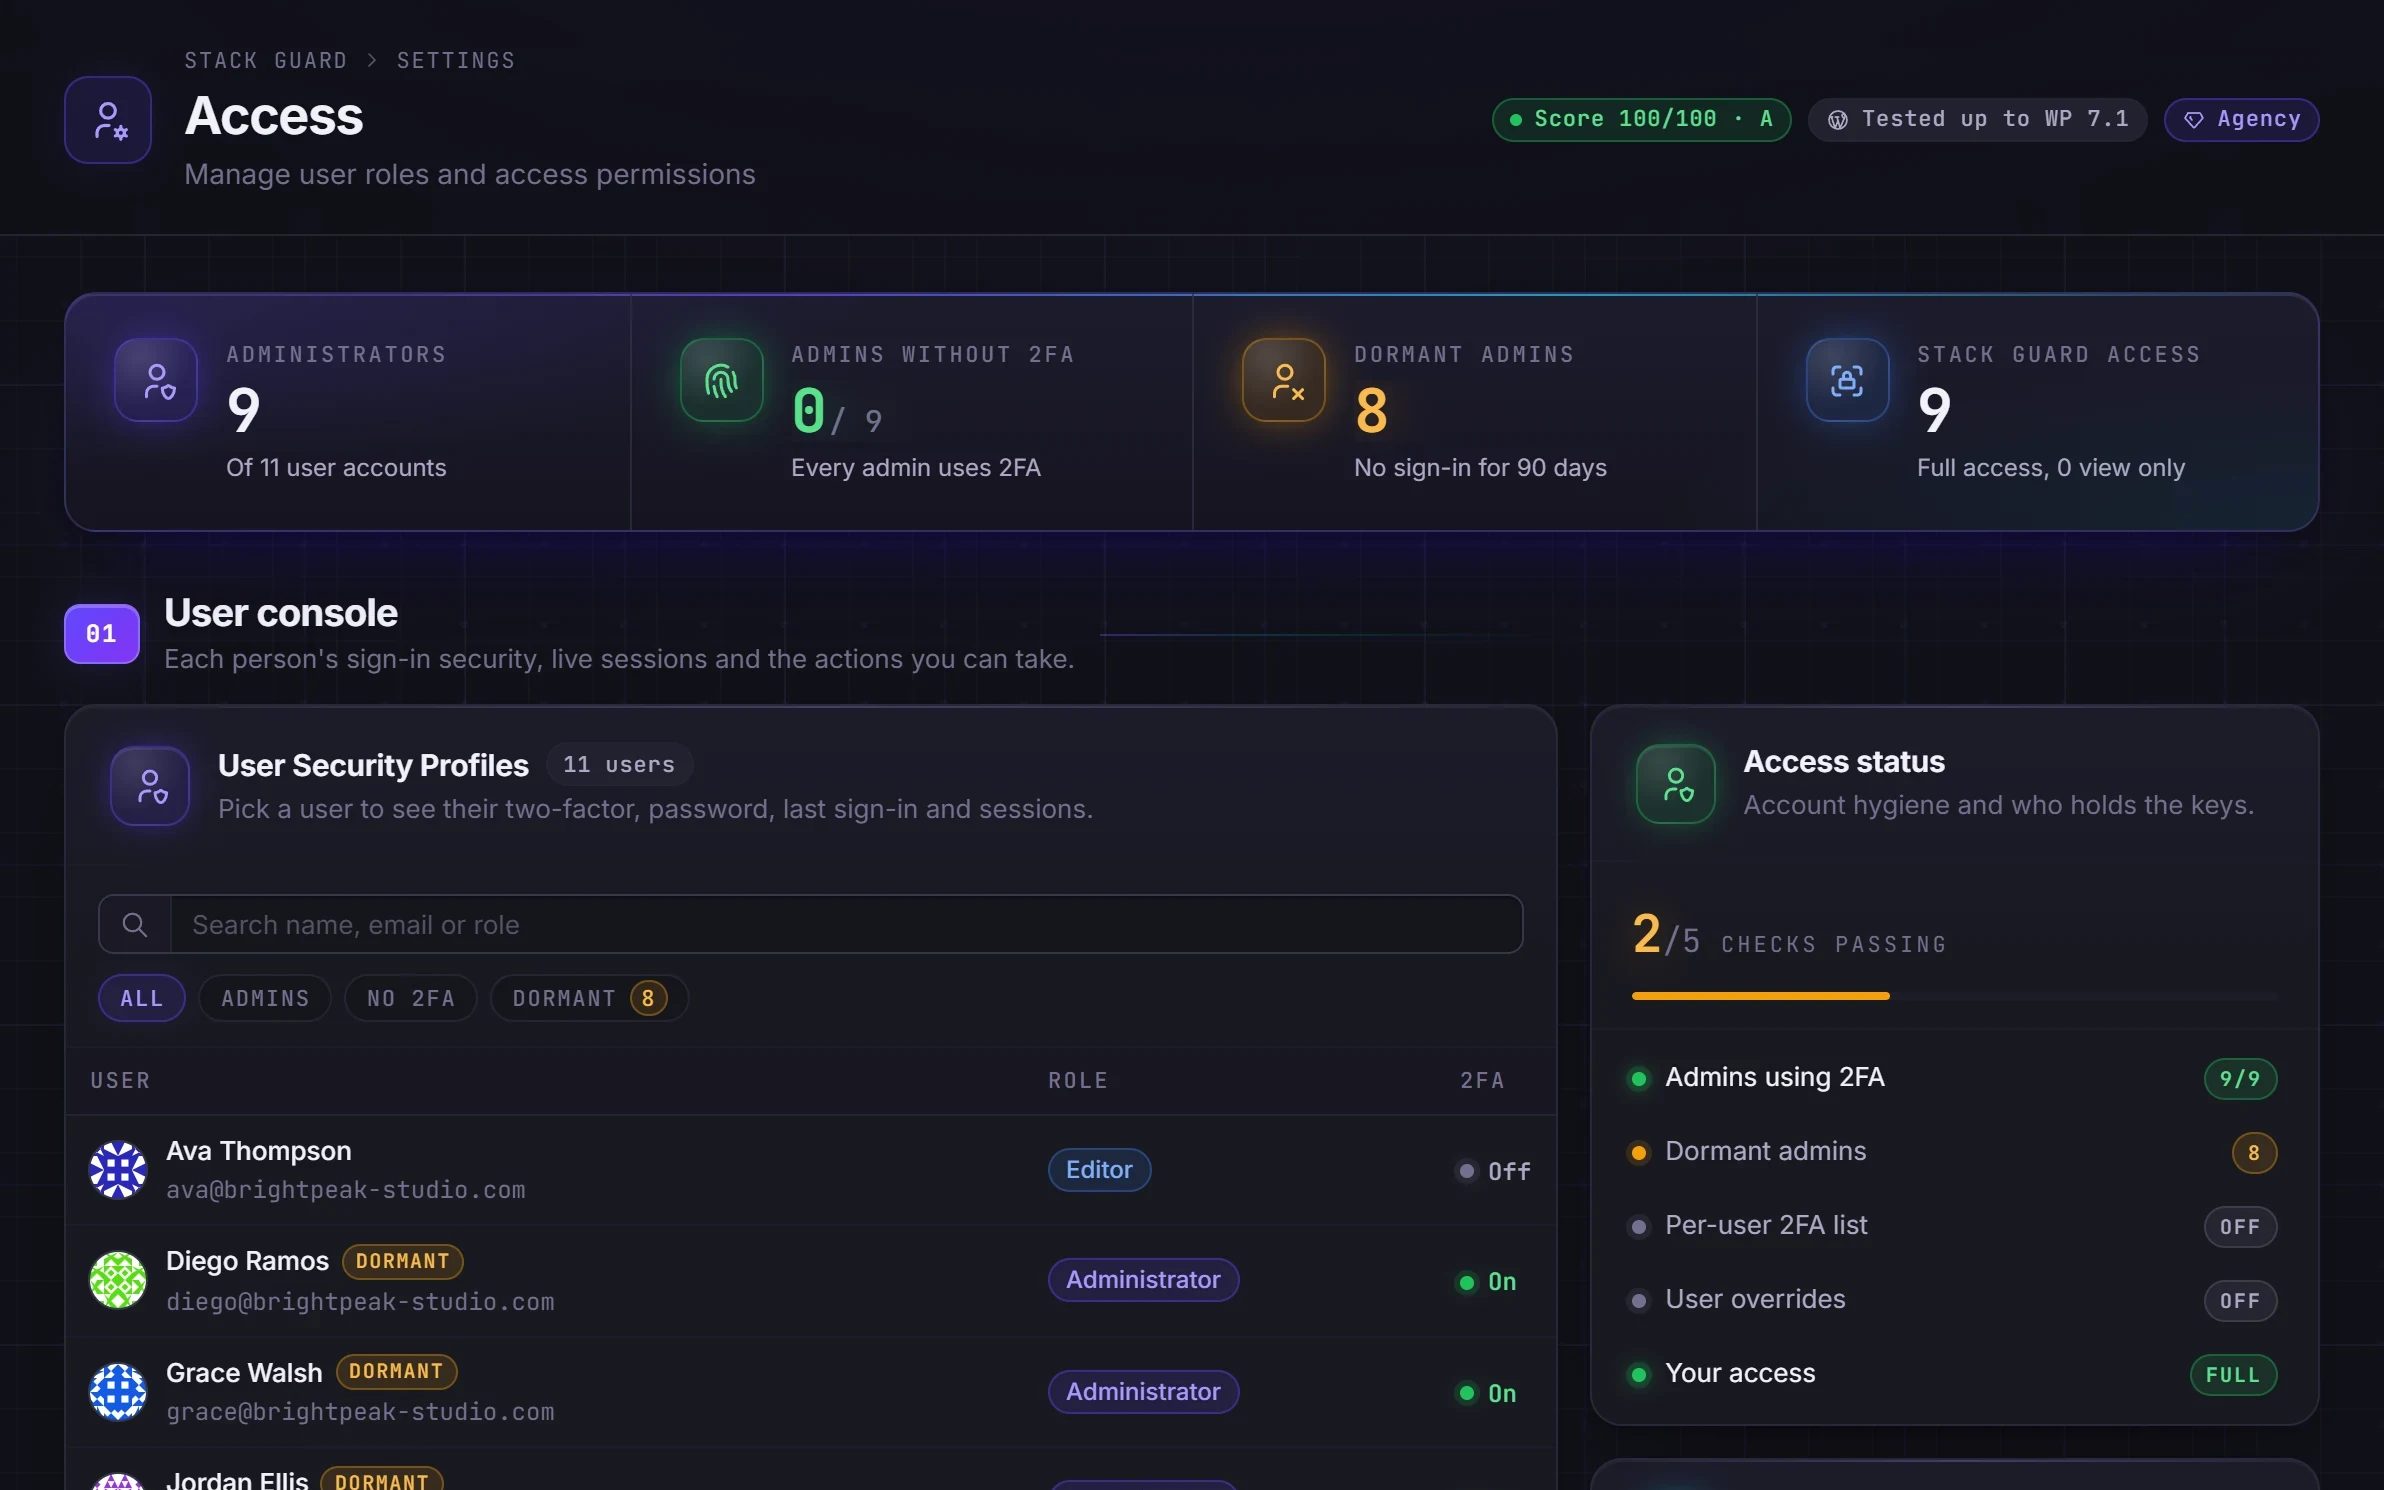Click the 8 count inside DORMANT filter
This screenshot has width=2384, height=1490.
tap(648, 998)
